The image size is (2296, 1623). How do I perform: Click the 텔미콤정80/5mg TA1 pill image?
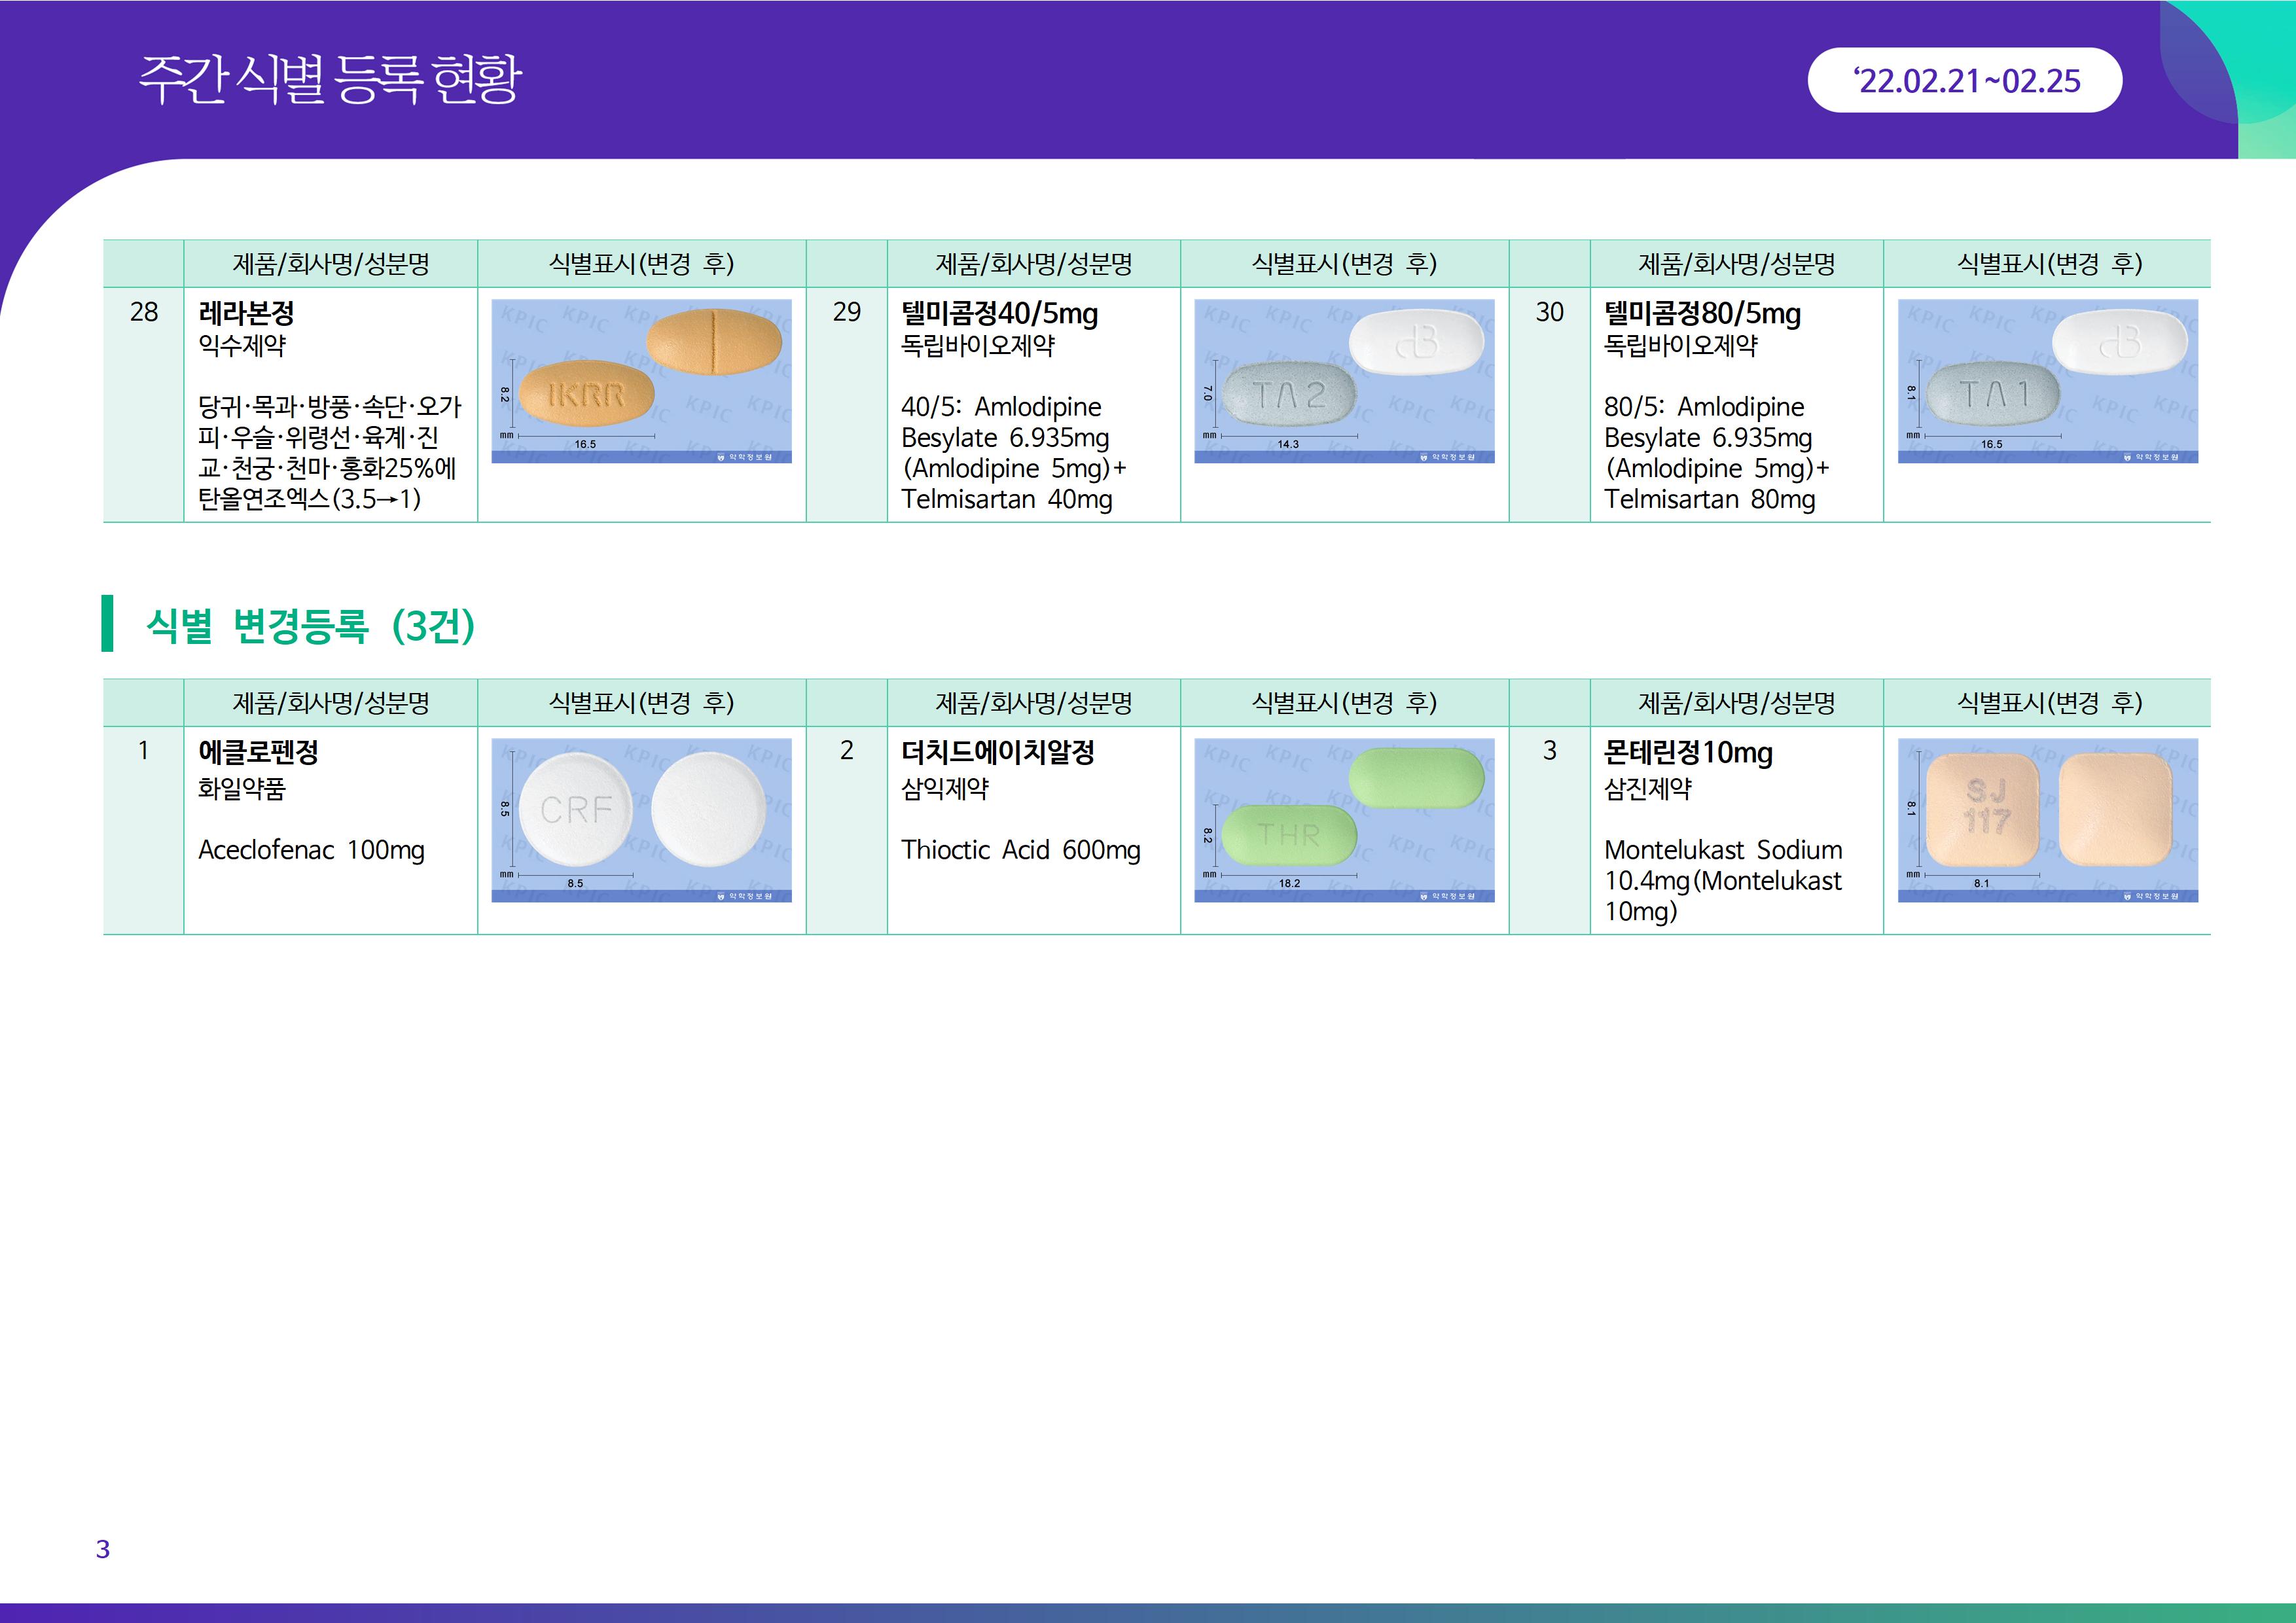pos(2047,380)
